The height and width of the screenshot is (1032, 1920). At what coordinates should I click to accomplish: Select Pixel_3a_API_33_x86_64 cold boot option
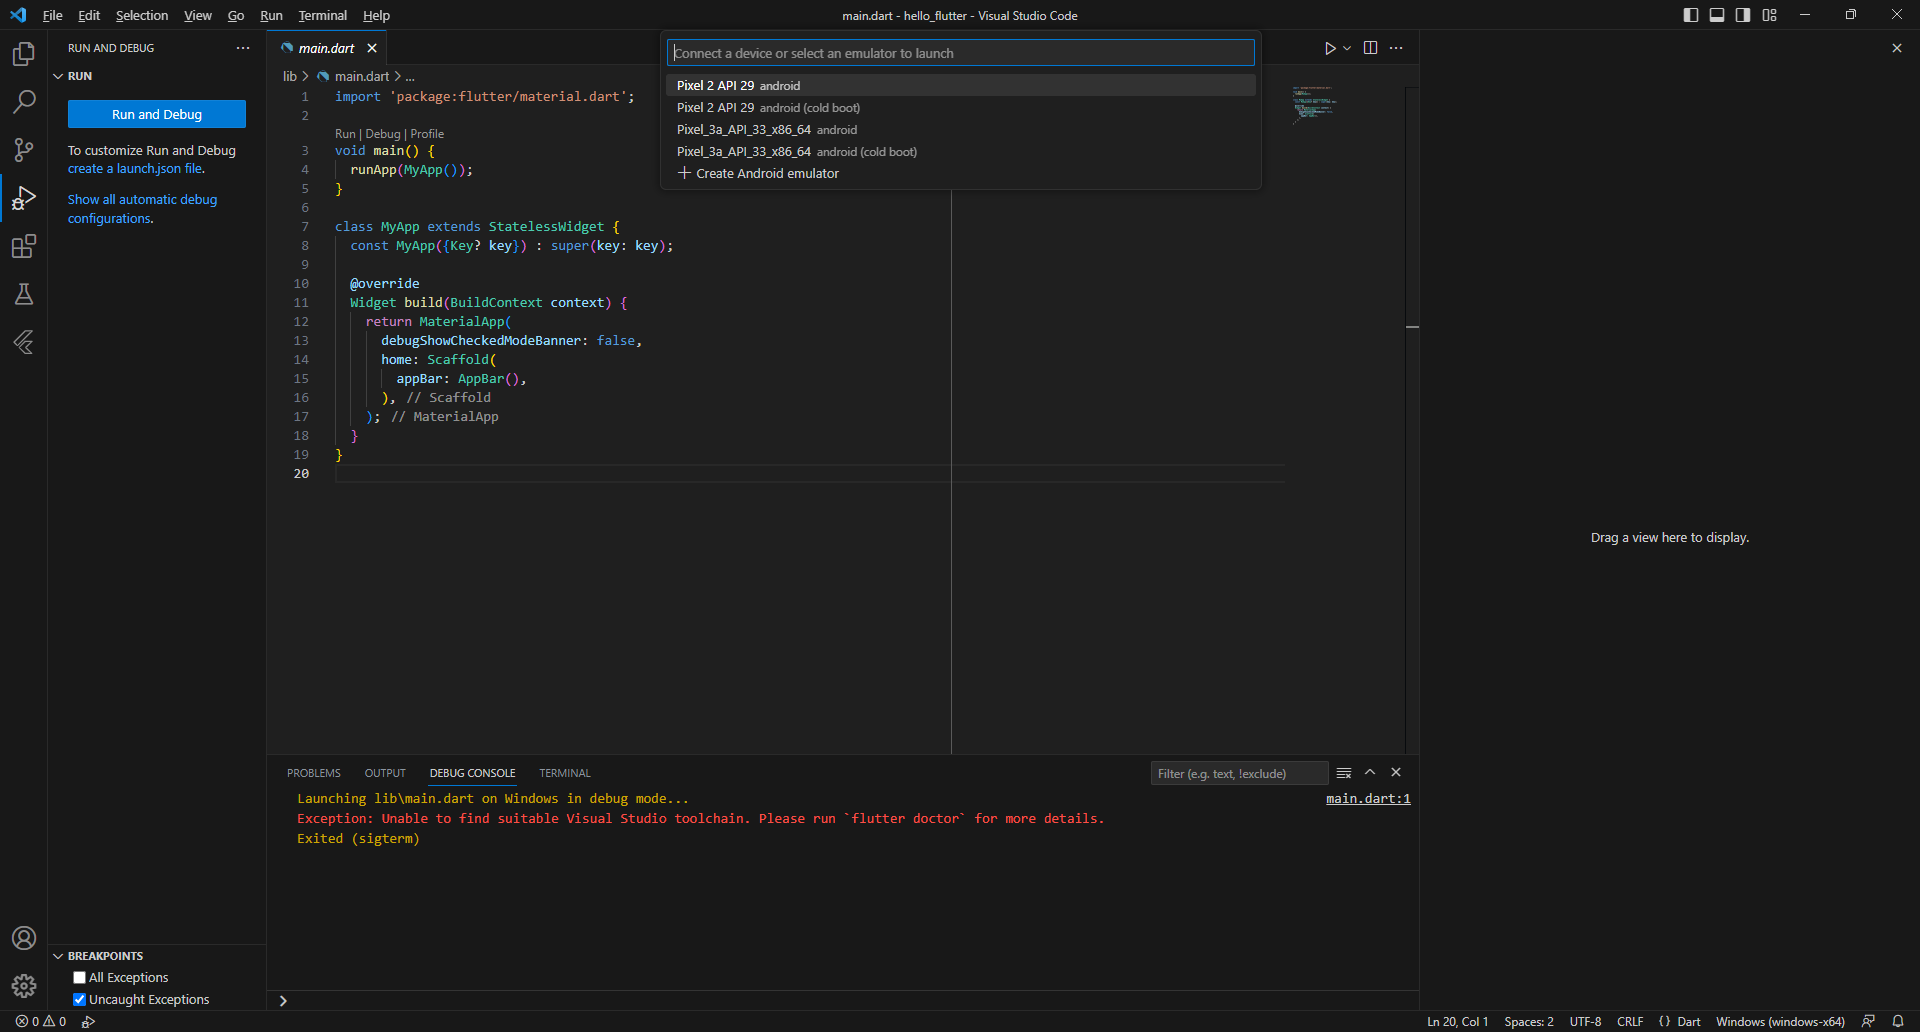[961, 152]
